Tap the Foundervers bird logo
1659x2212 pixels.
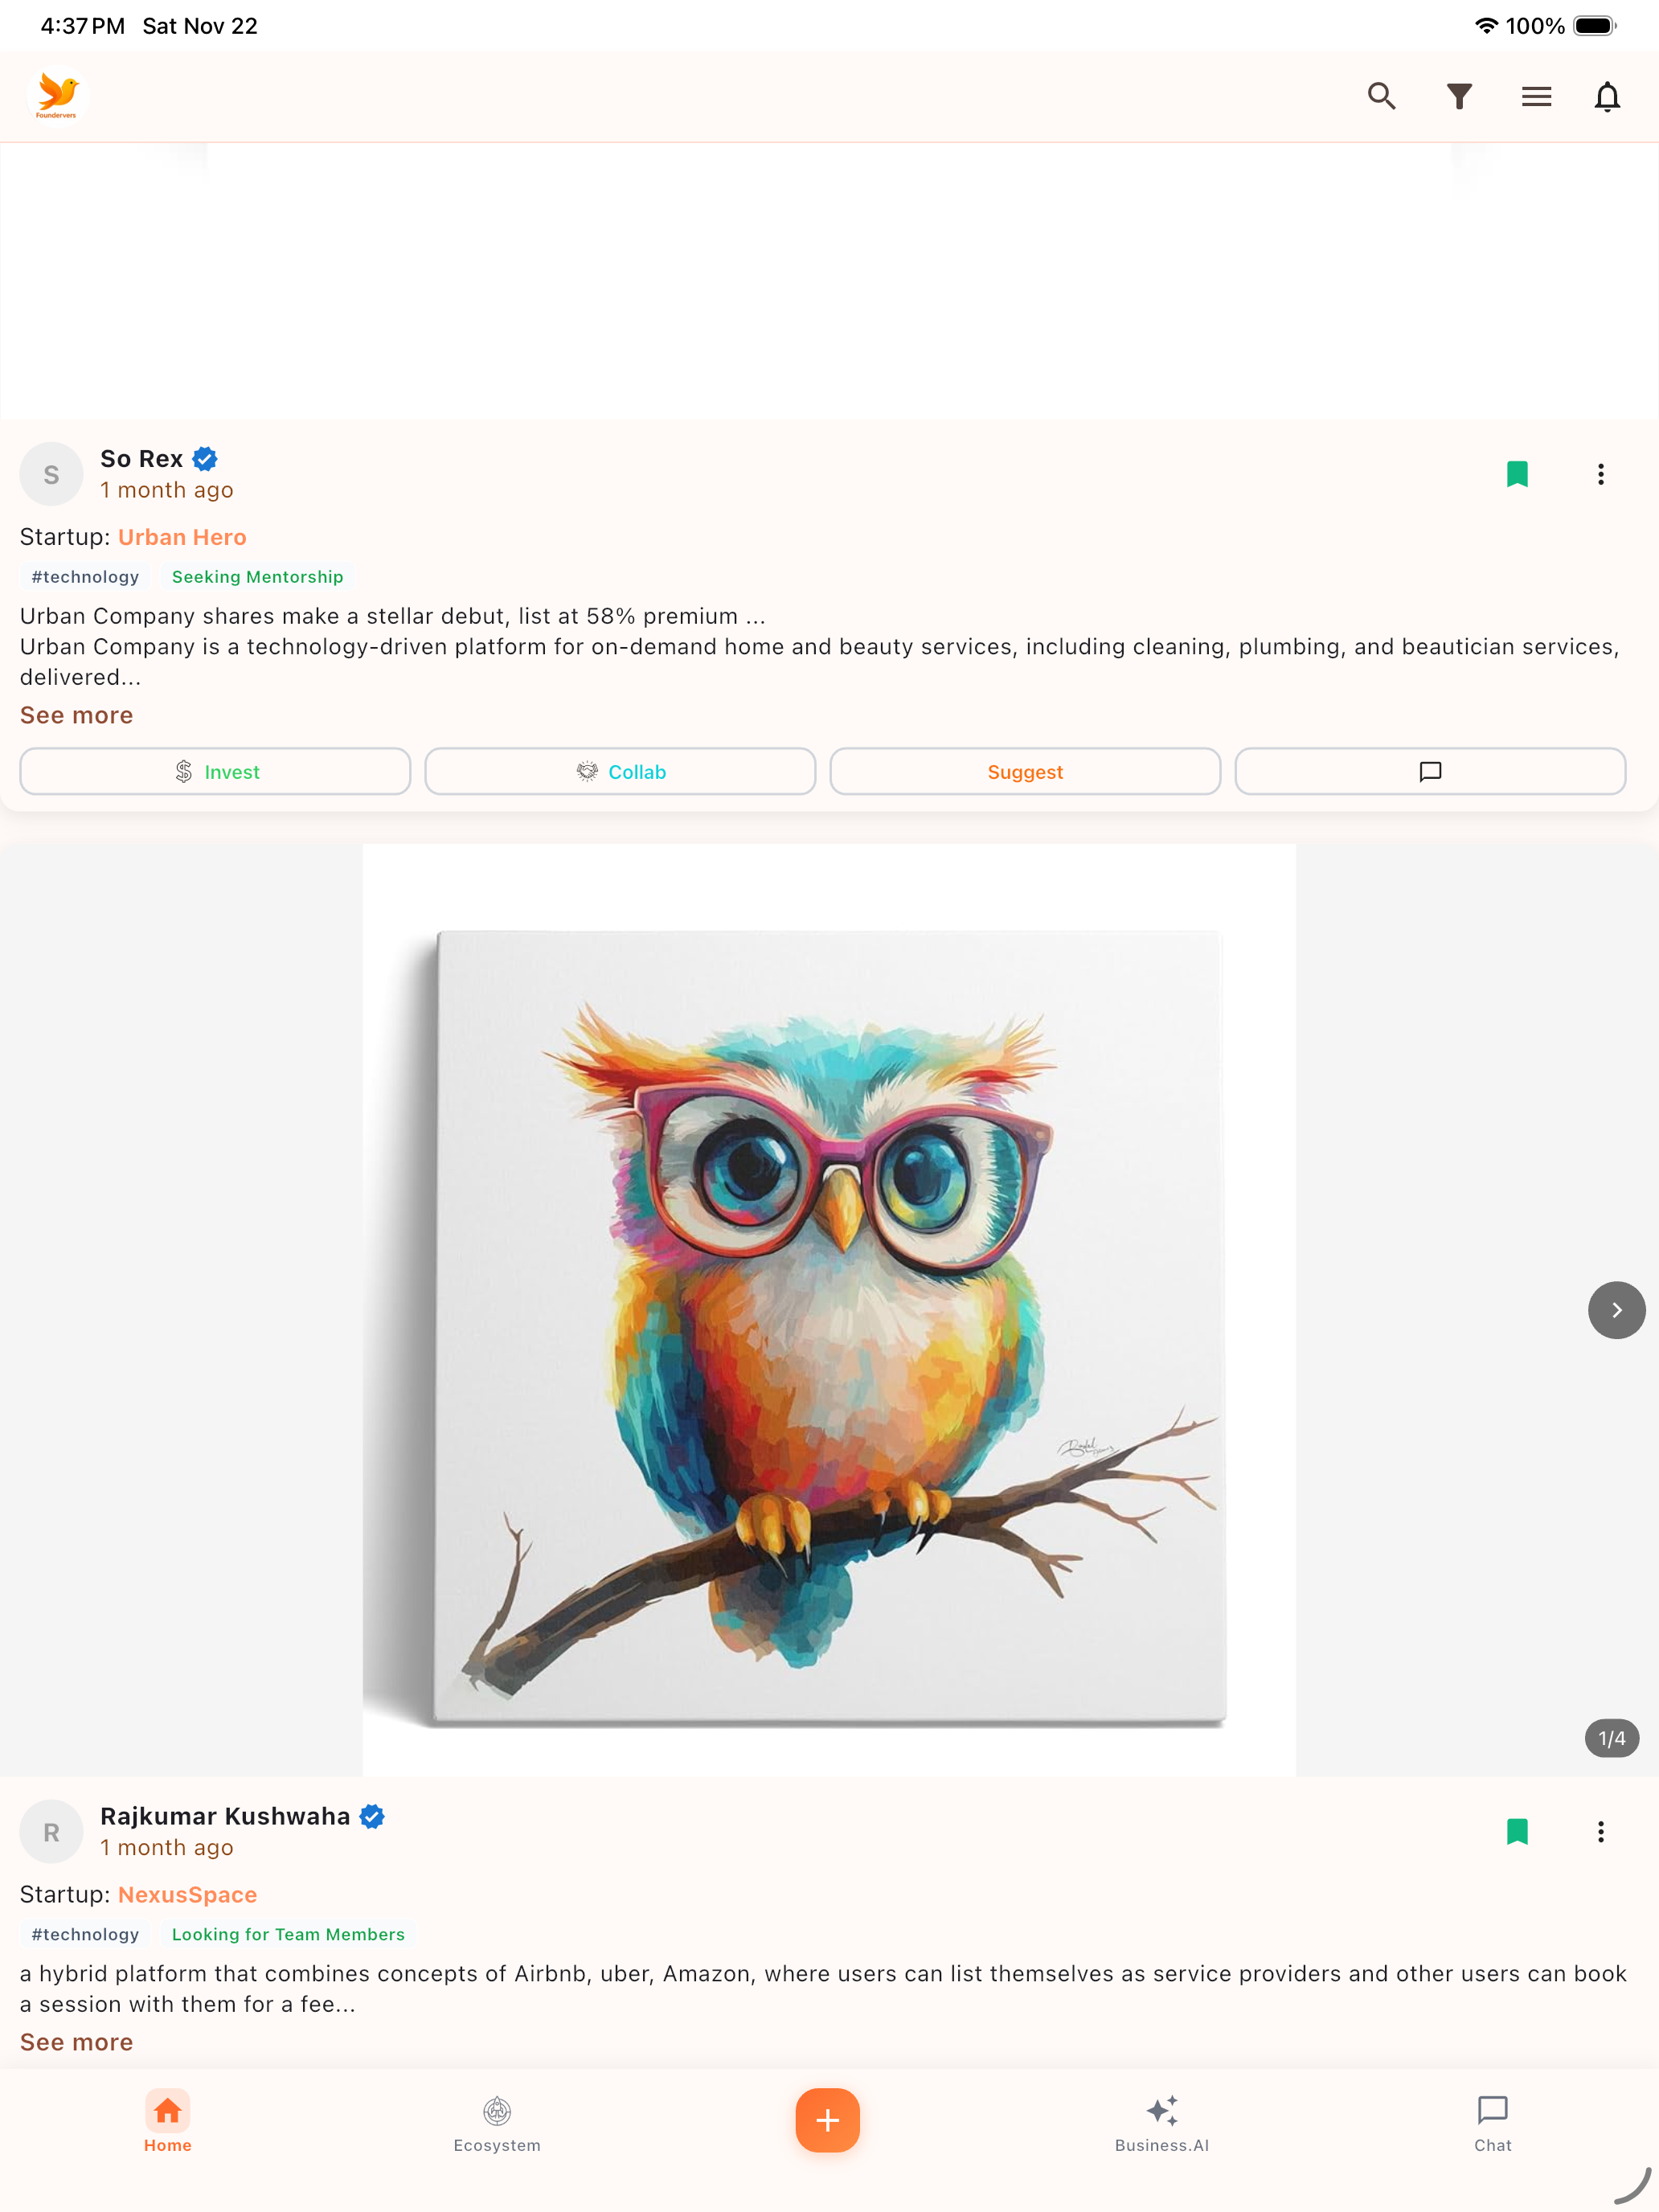coord(57,96)
